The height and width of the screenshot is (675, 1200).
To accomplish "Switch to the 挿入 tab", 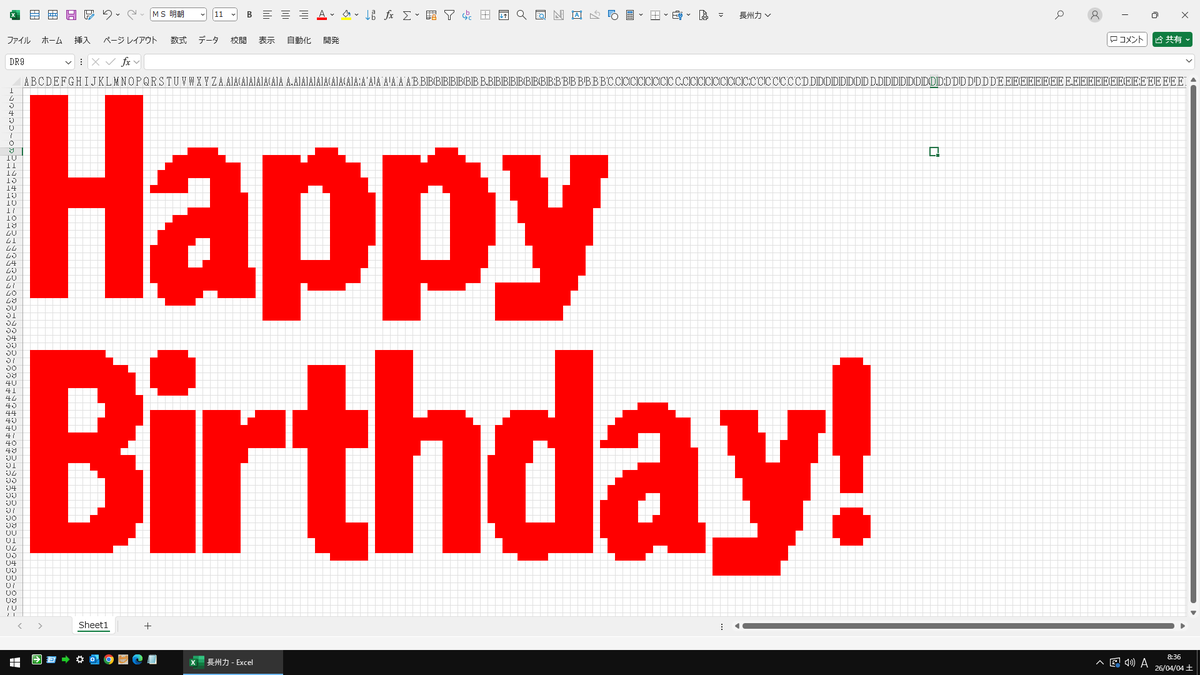I will (x=82, y=40).
